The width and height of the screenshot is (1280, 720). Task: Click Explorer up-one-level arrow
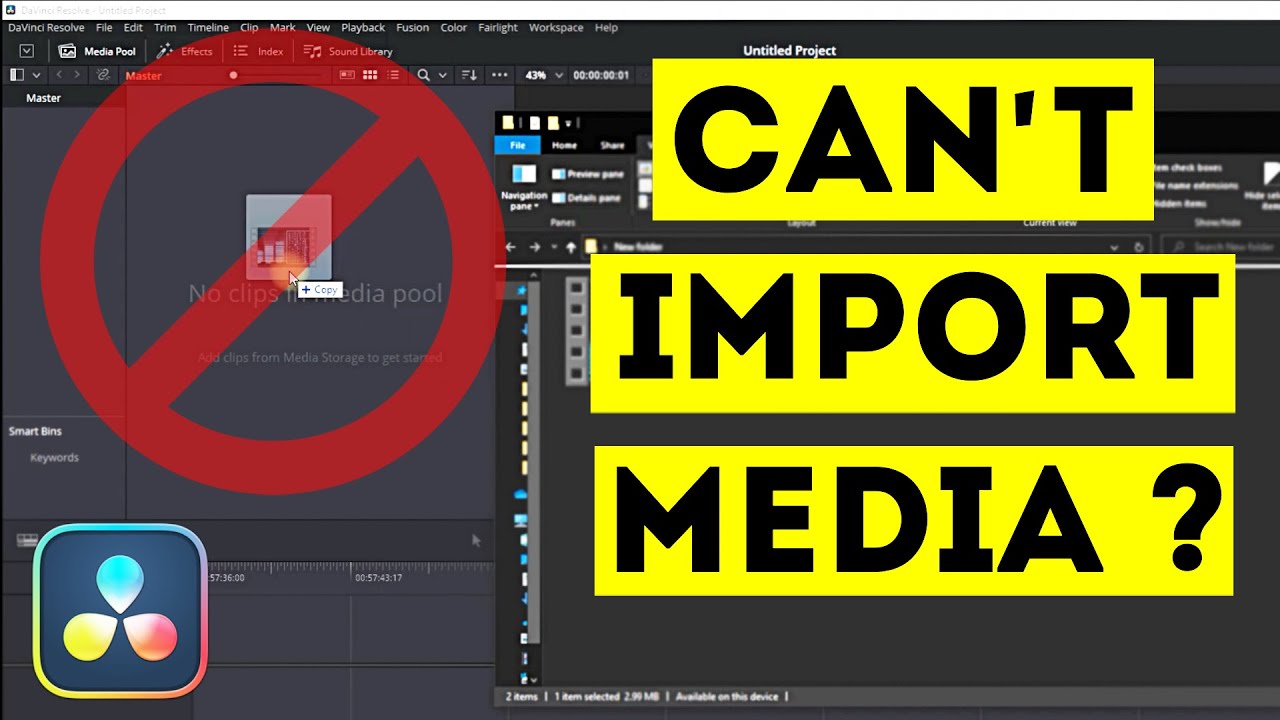(x=571, y=247)
